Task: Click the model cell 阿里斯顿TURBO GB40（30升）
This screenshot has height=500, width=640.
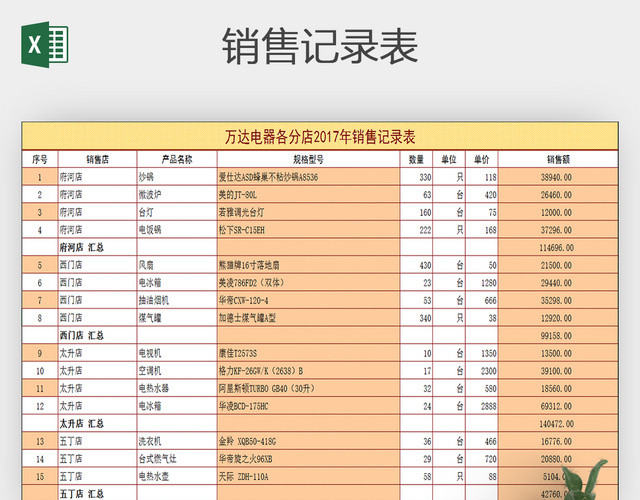Action: click(x=308, y=388)
